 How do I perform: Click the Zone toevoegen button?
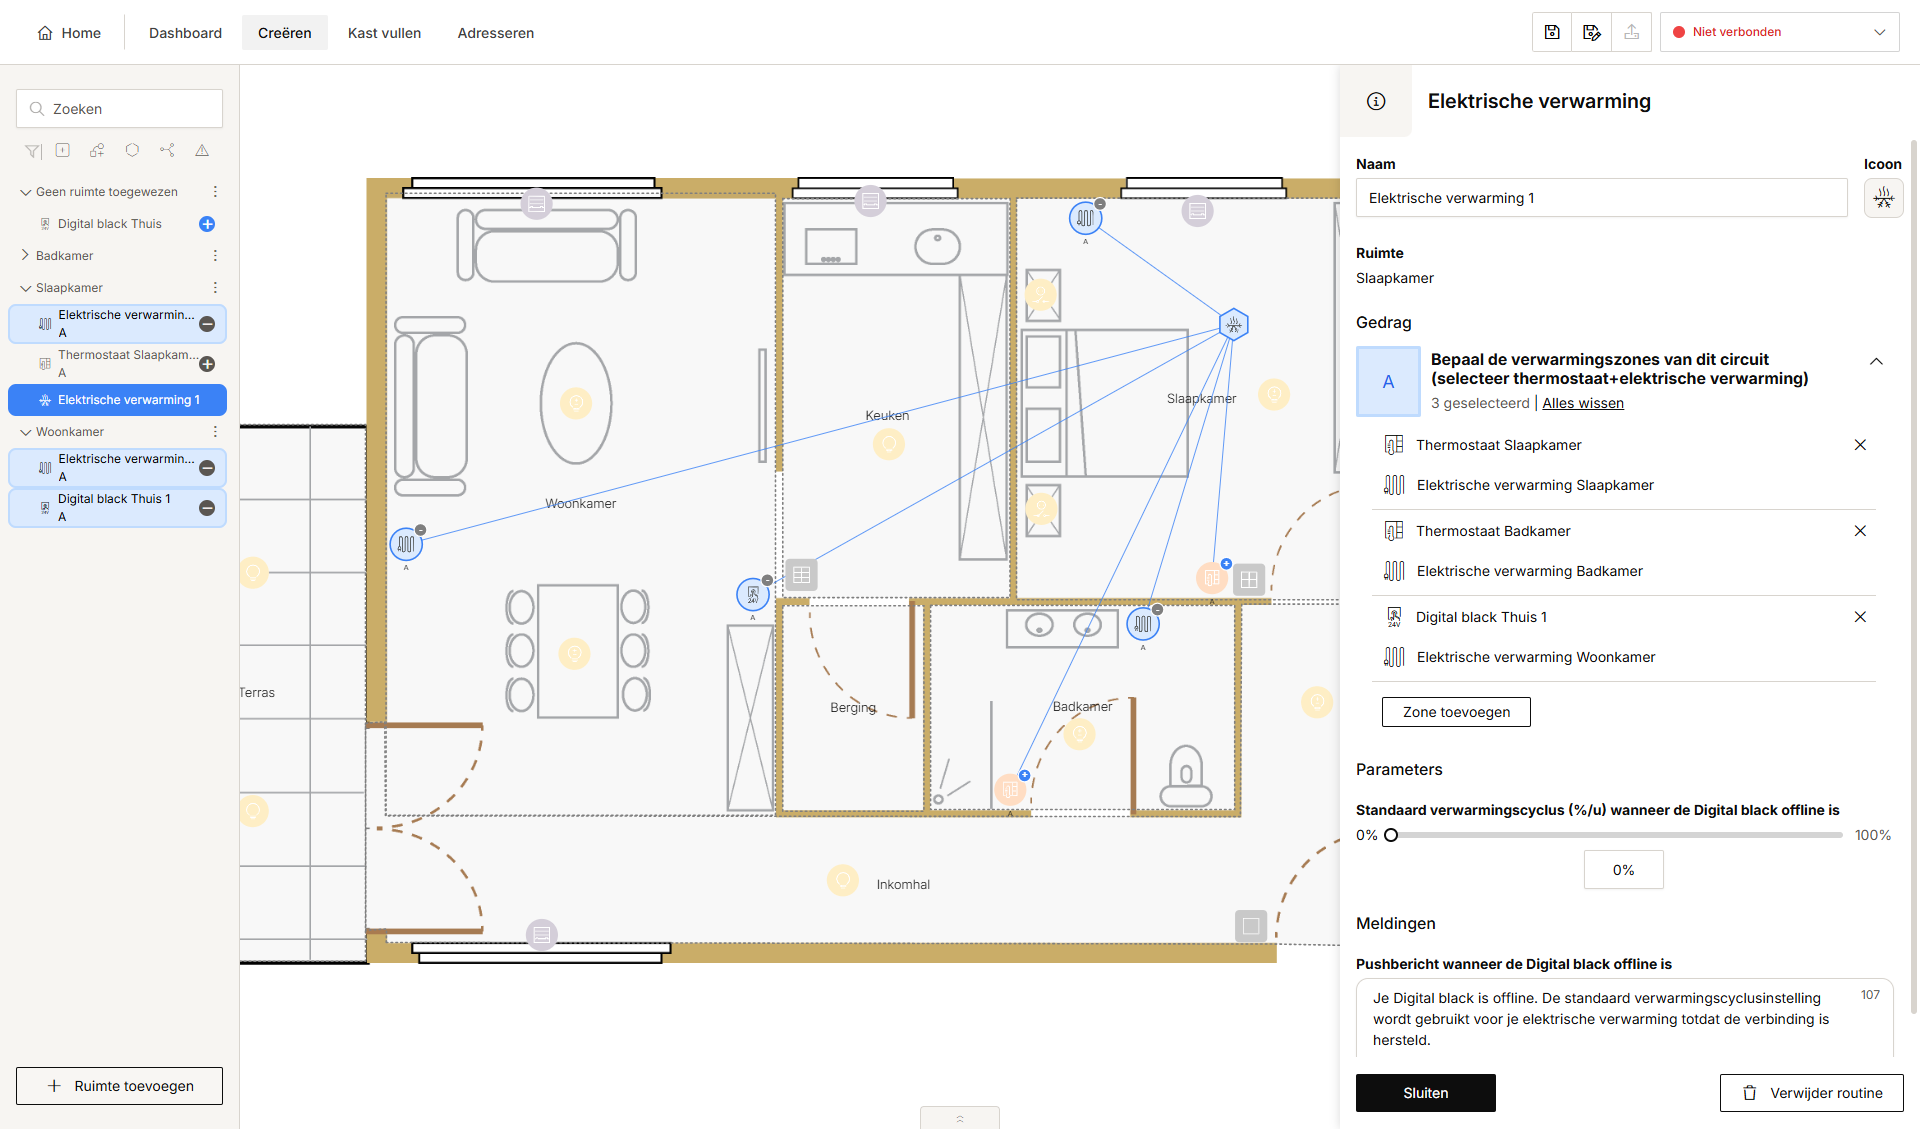point(1456,712)
